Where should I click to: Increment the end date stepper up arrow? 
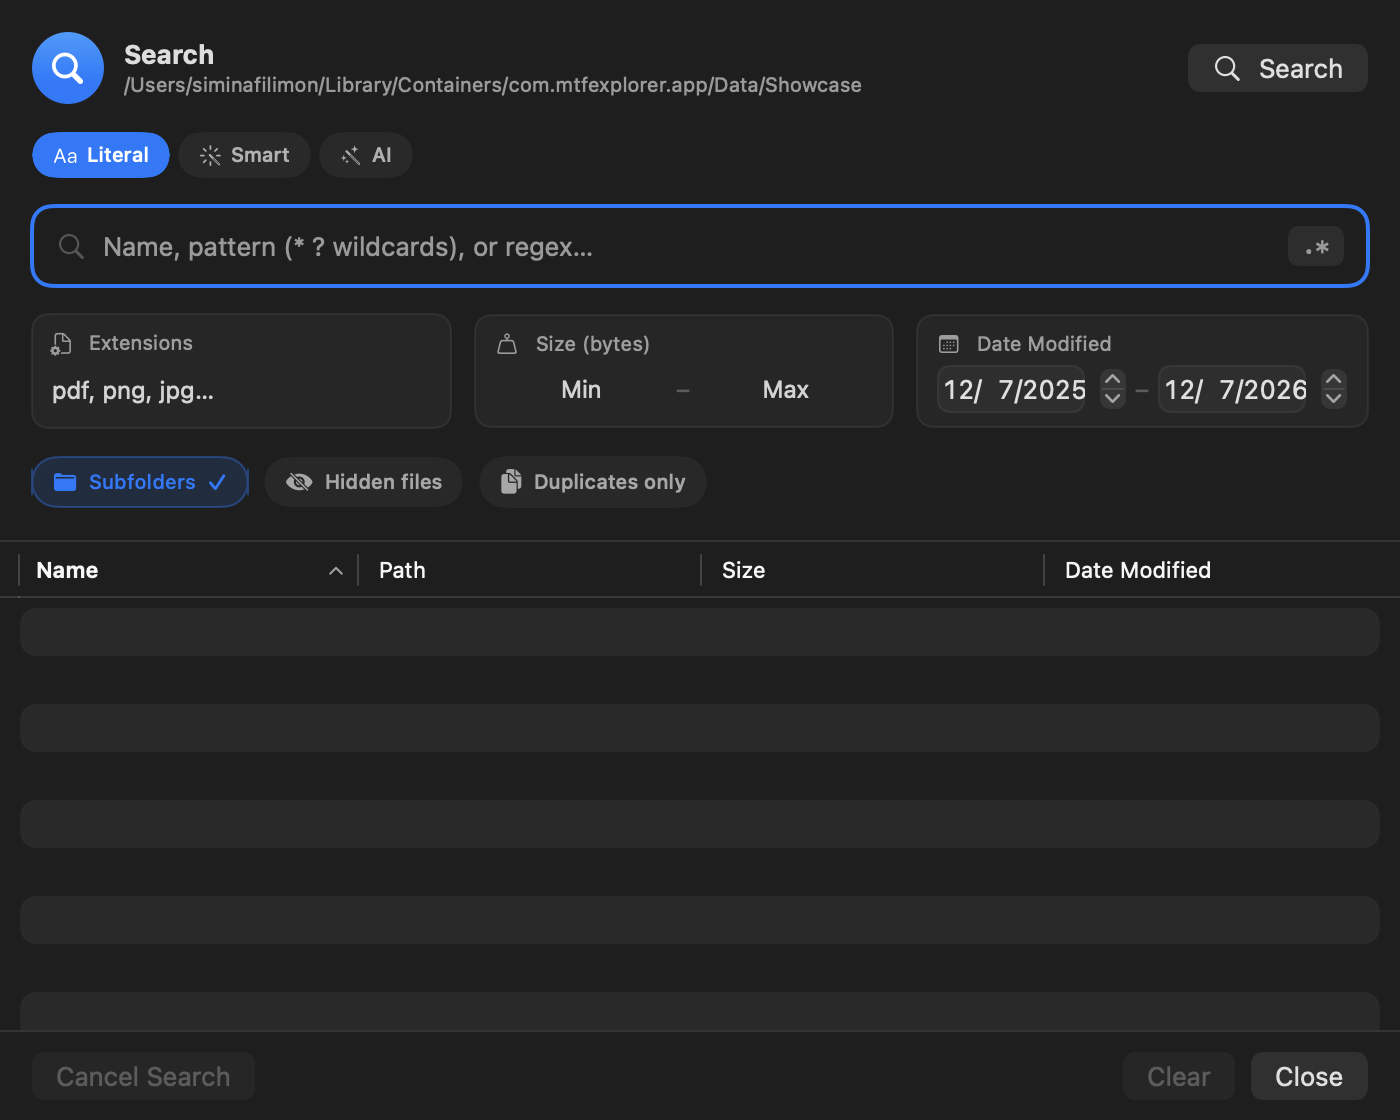tap(1334, 380)
